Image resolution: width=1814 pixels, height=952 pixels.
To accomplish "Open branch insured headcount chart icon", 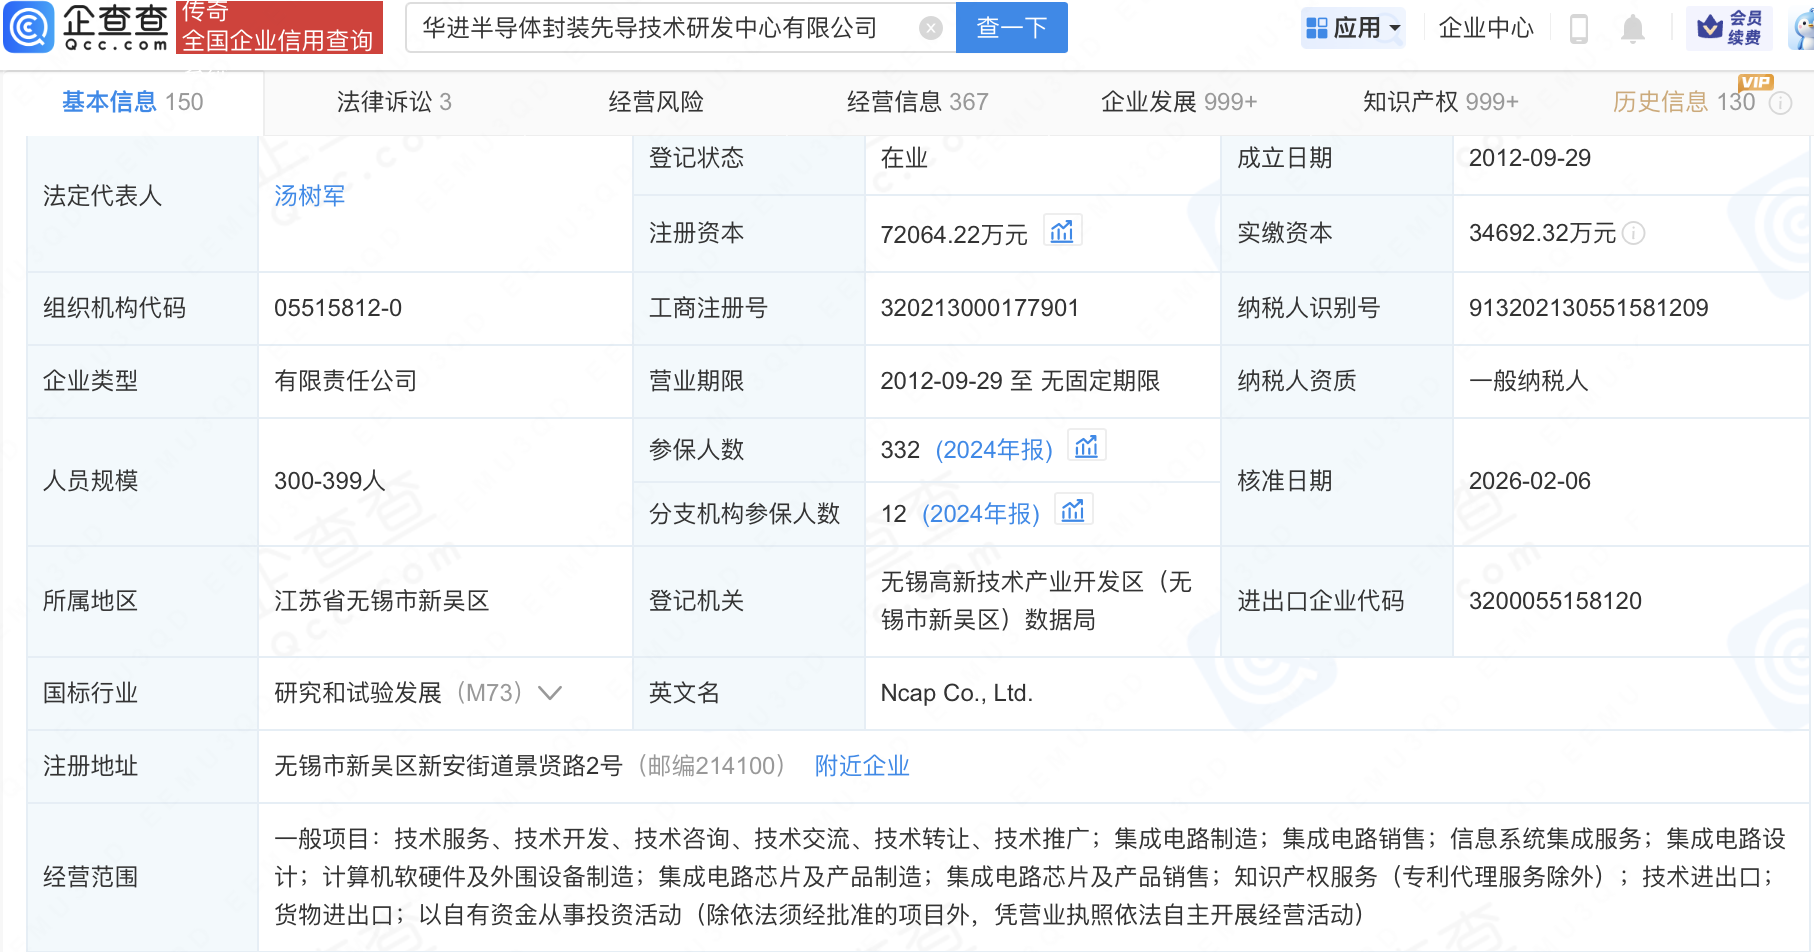I will (x=1073, y=511).
